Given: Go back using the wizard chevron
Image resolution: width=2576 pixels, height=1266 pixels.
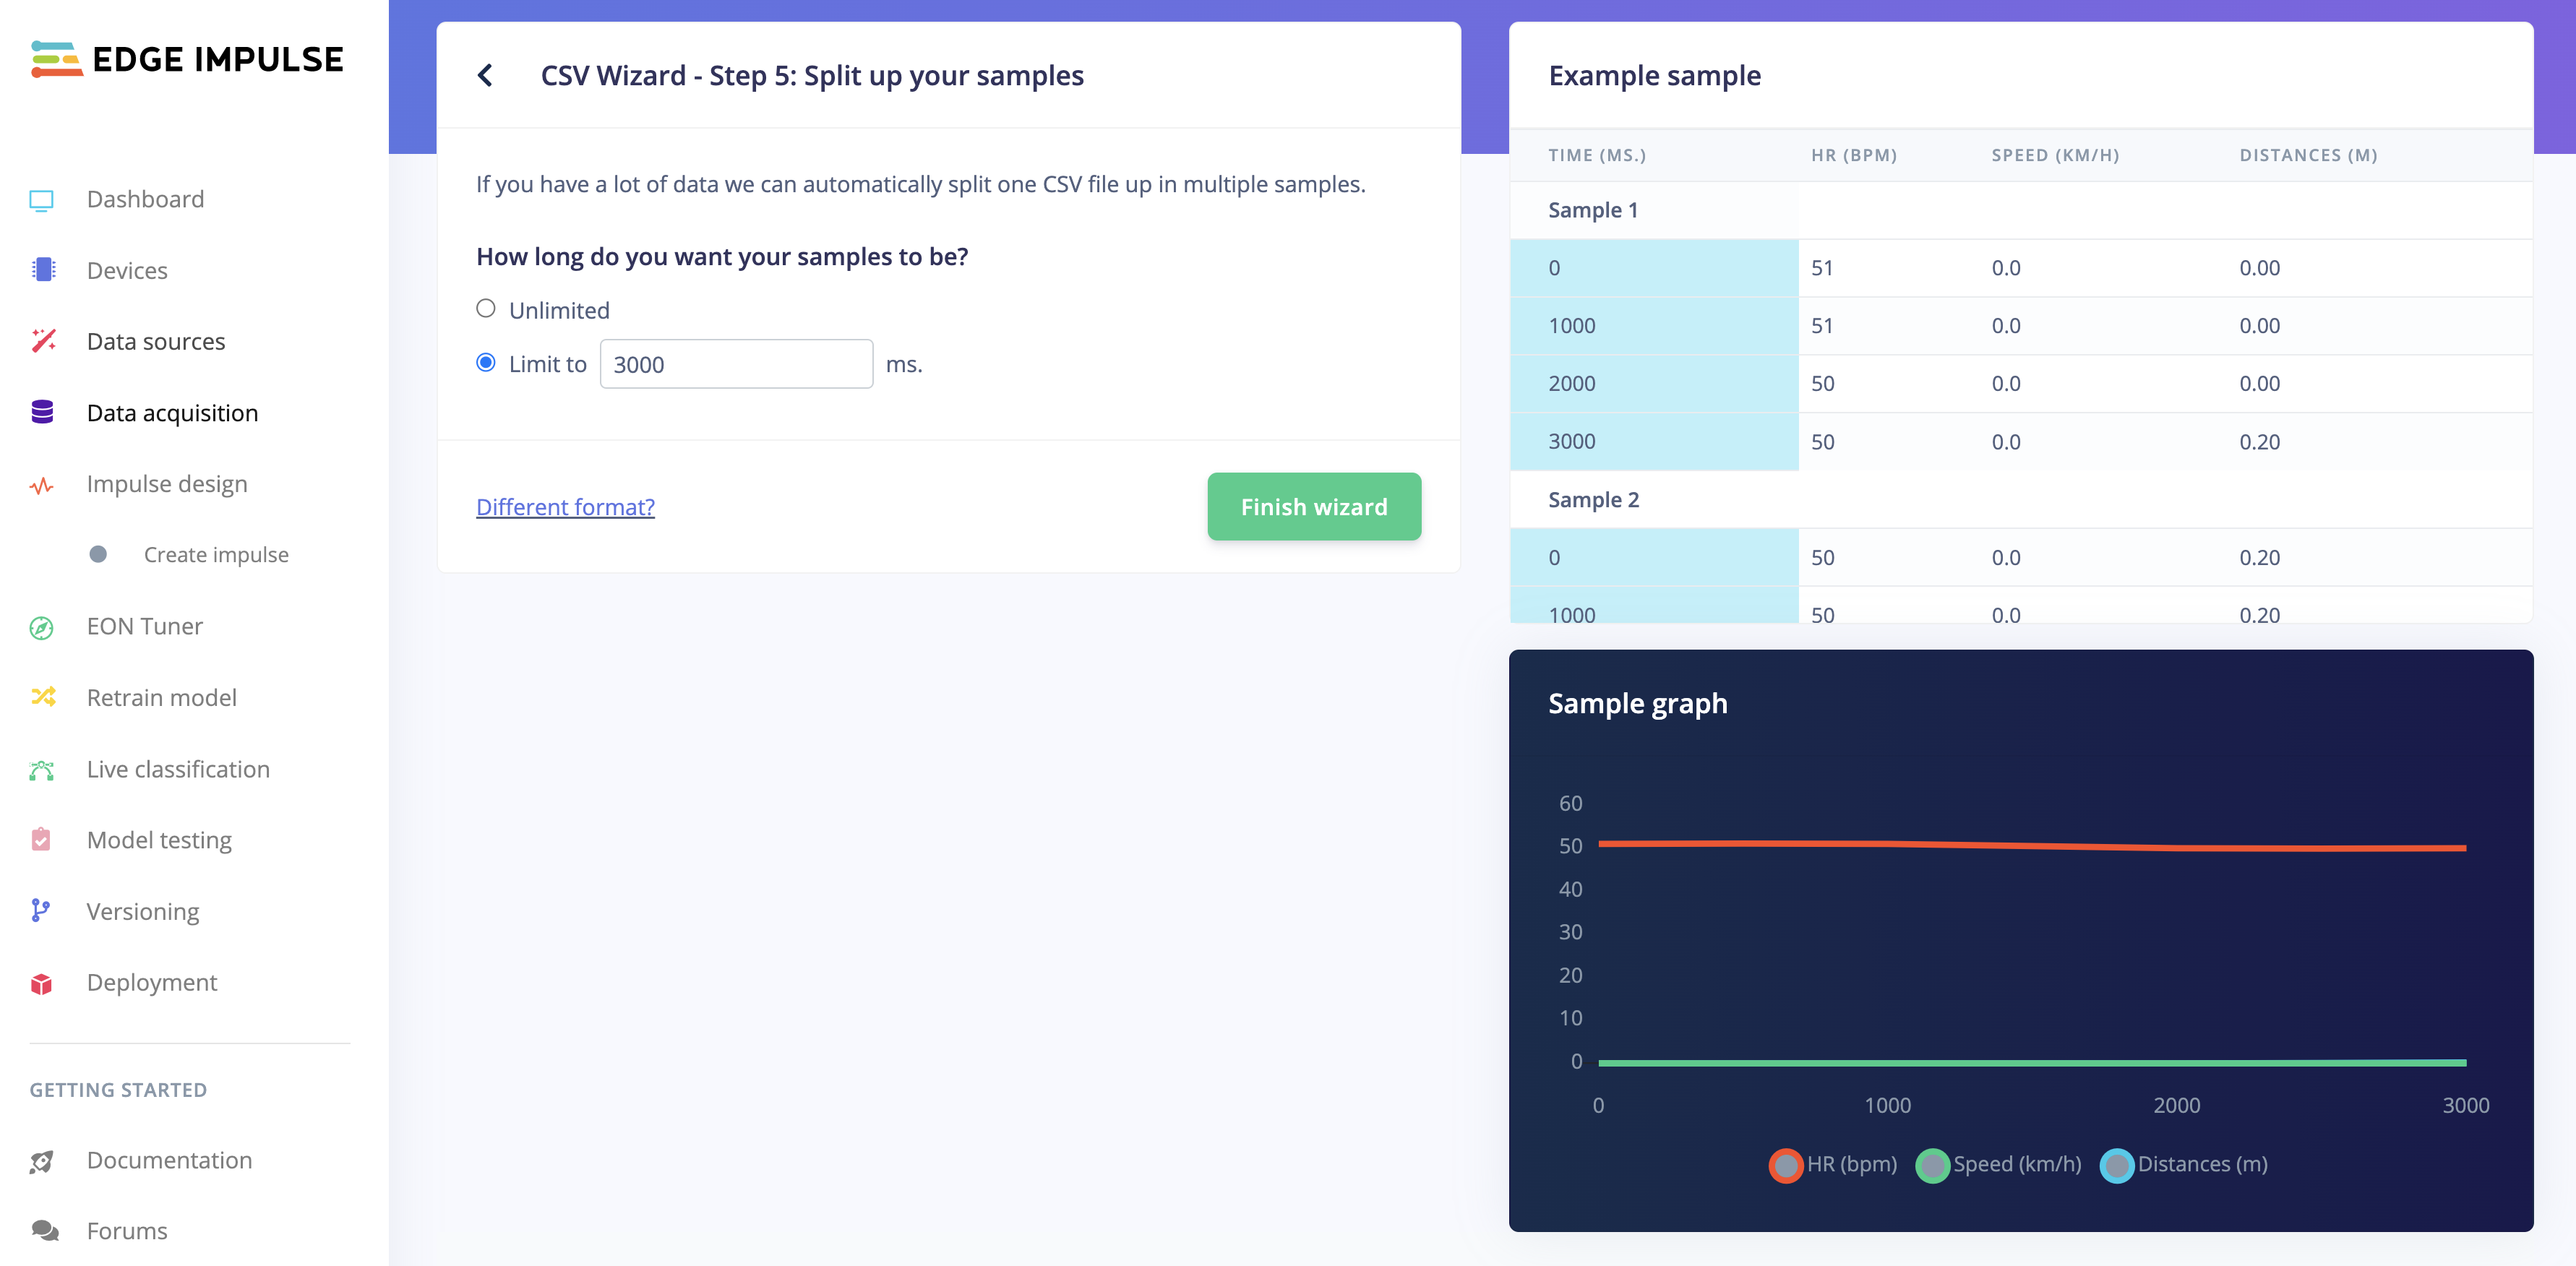Looking at the screenshot, I should (x=486, y=75).
